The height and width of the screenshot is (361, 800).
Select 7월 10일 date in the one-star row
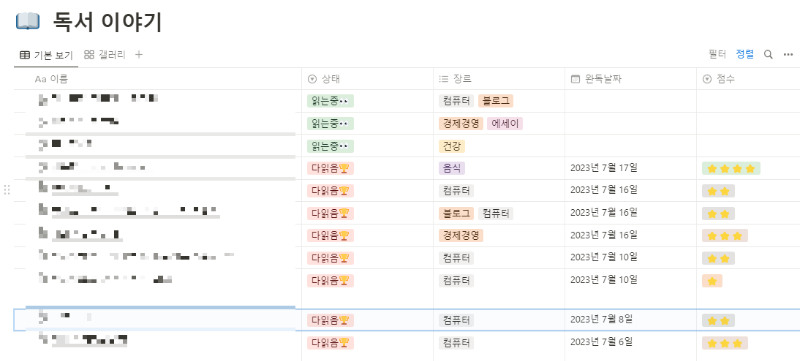[x=604, y=280]
